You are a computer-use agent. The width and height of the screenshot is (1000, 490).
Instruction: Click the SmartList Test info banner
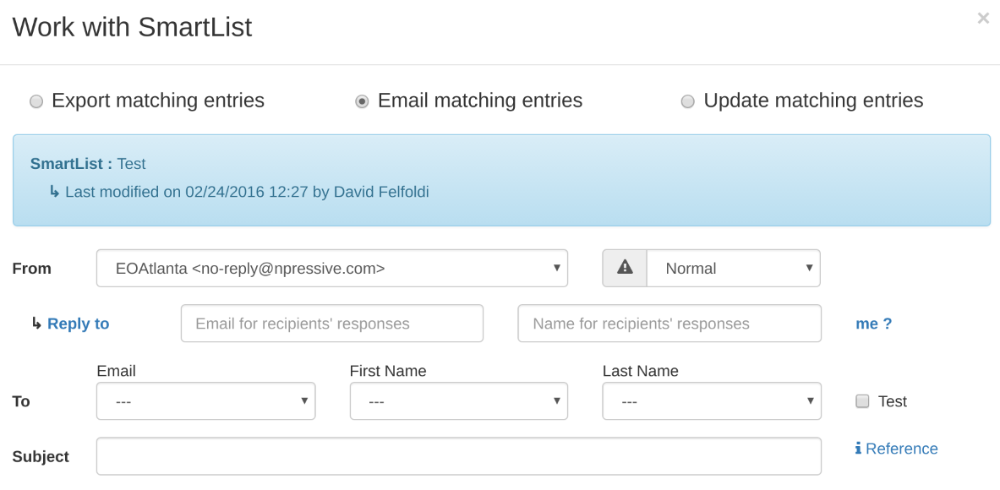tap(502, 180)
